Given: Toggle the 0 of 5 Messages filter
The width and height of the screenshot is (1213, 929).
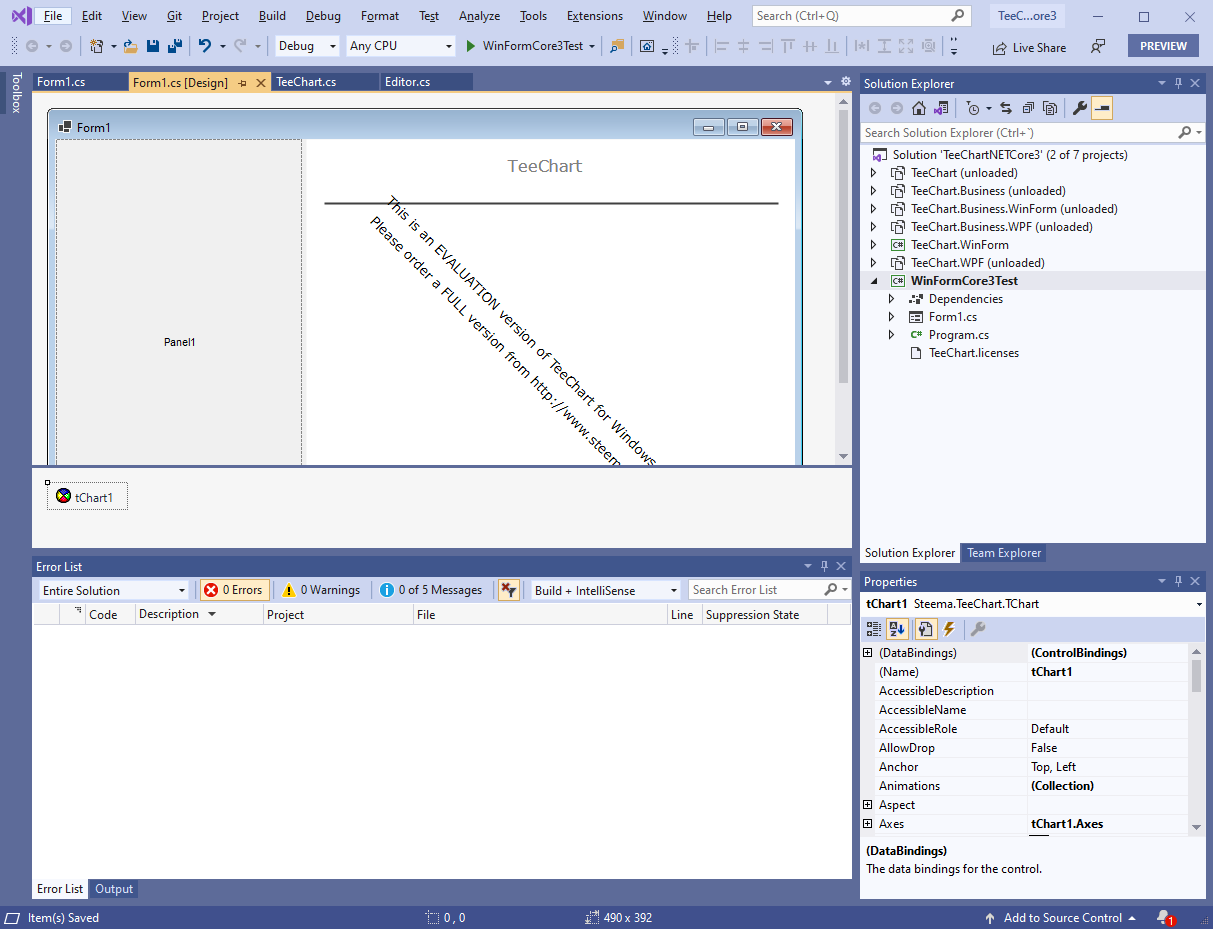Looking at the screenshot, I should [x=432, y=590].
